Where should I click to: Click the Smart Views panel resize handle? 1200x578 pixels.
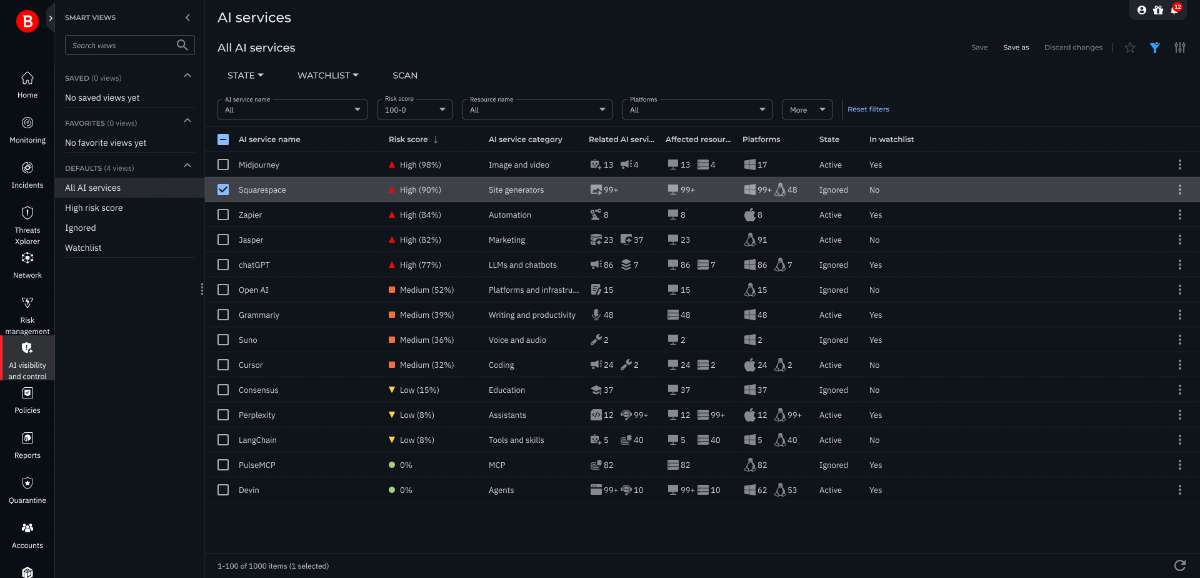pyautogui.click(x=203, y=289)
